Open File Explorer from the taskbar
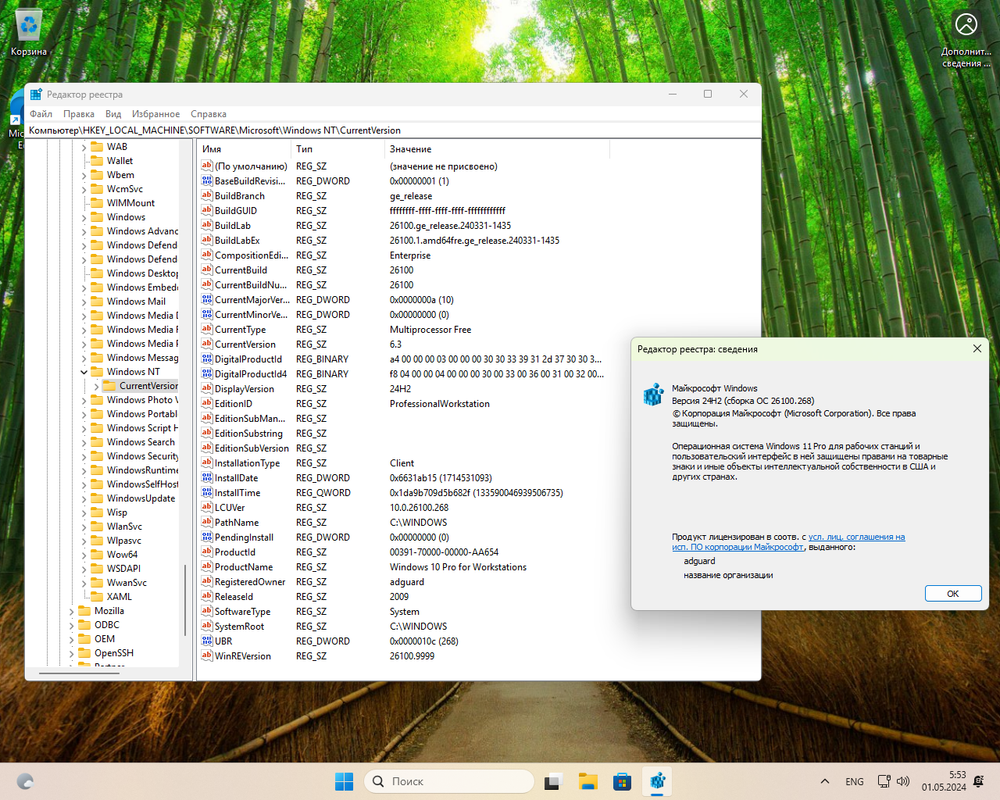This screenshot has width=1000, height=800. (587, 781)
